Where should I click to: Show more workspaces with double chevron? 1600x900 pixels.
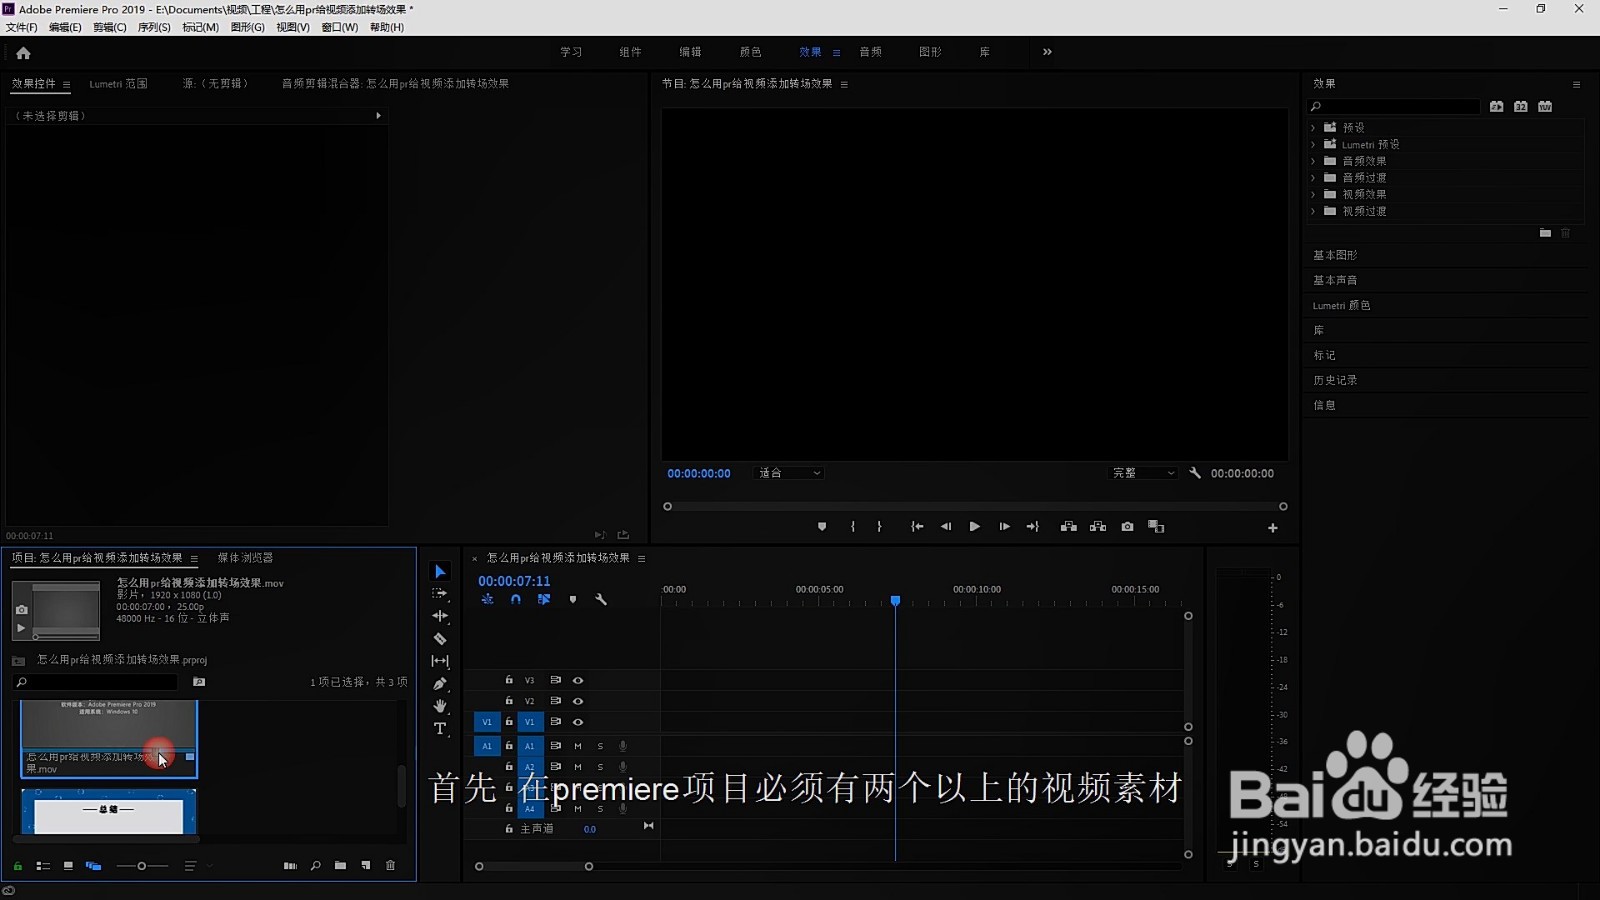1047,52
